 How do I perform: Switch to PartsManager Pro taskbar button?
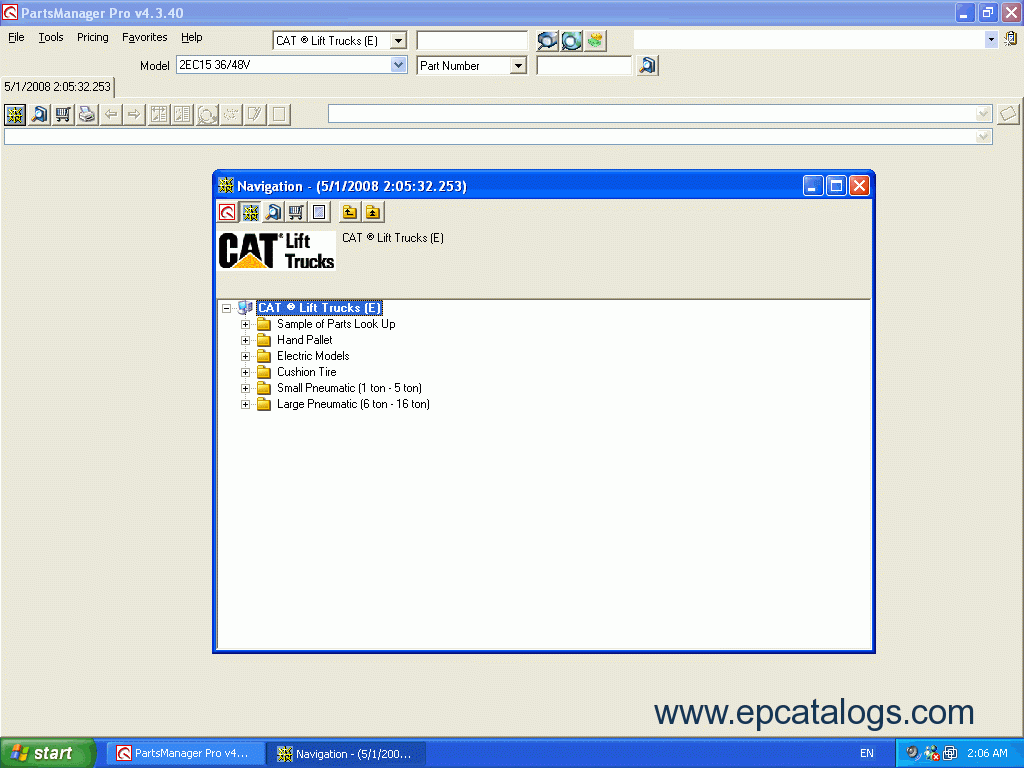[x=185, y=753]
